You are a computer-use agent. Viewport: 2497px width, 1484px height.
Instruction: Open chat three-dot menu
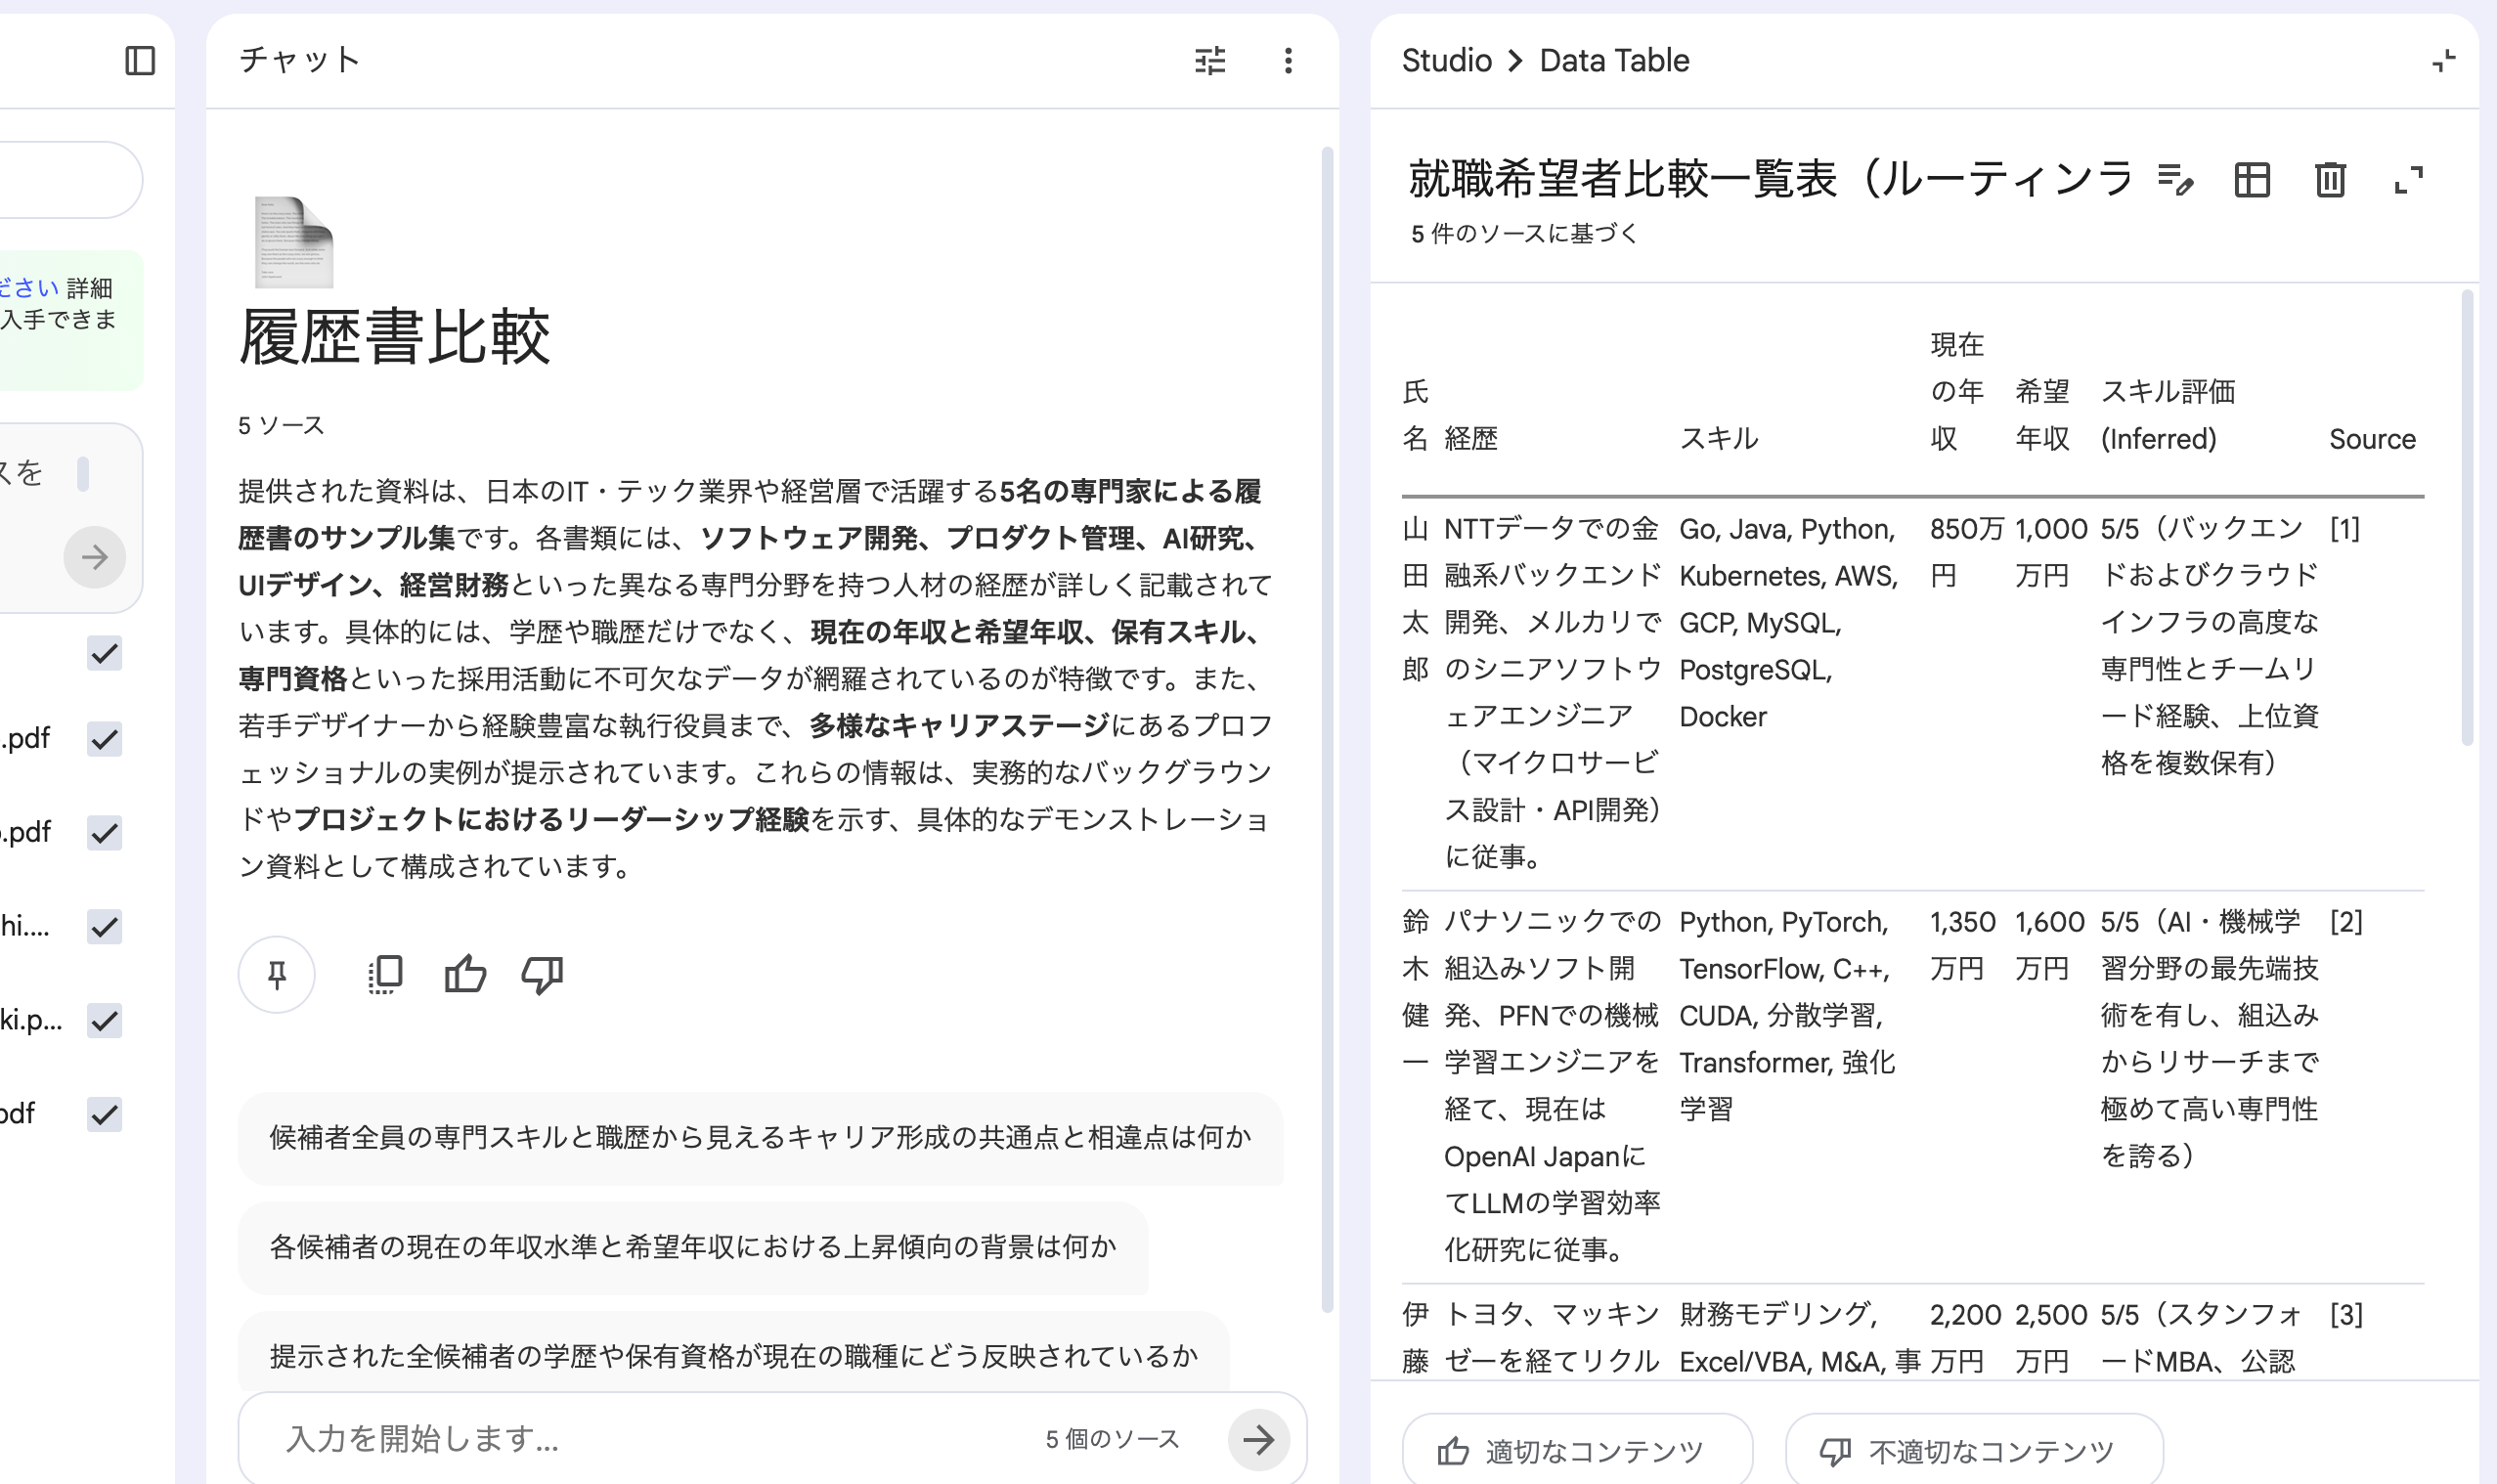coord(1288,61)
